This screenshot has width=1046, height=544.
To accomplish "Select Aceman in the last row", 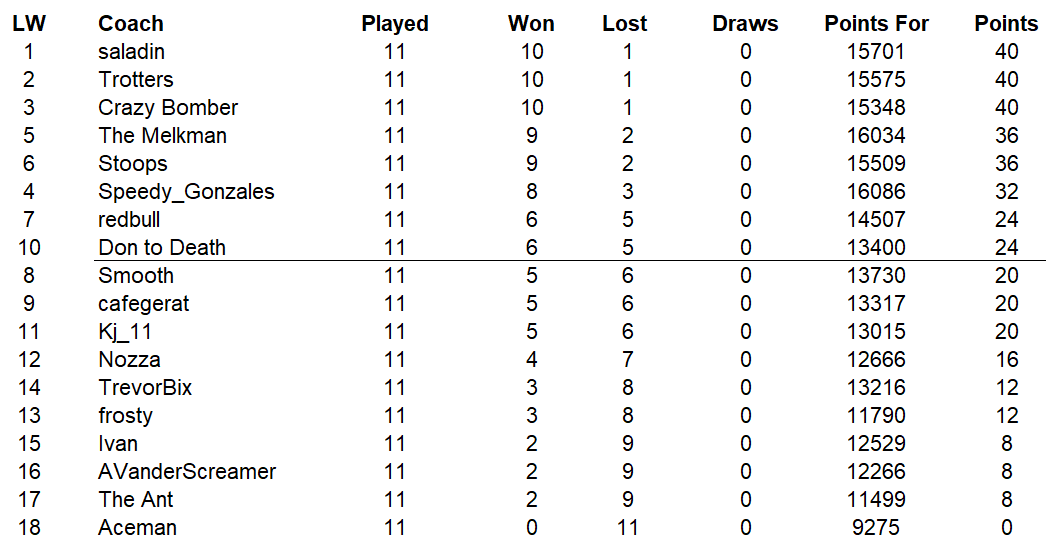I will point(137,527).
